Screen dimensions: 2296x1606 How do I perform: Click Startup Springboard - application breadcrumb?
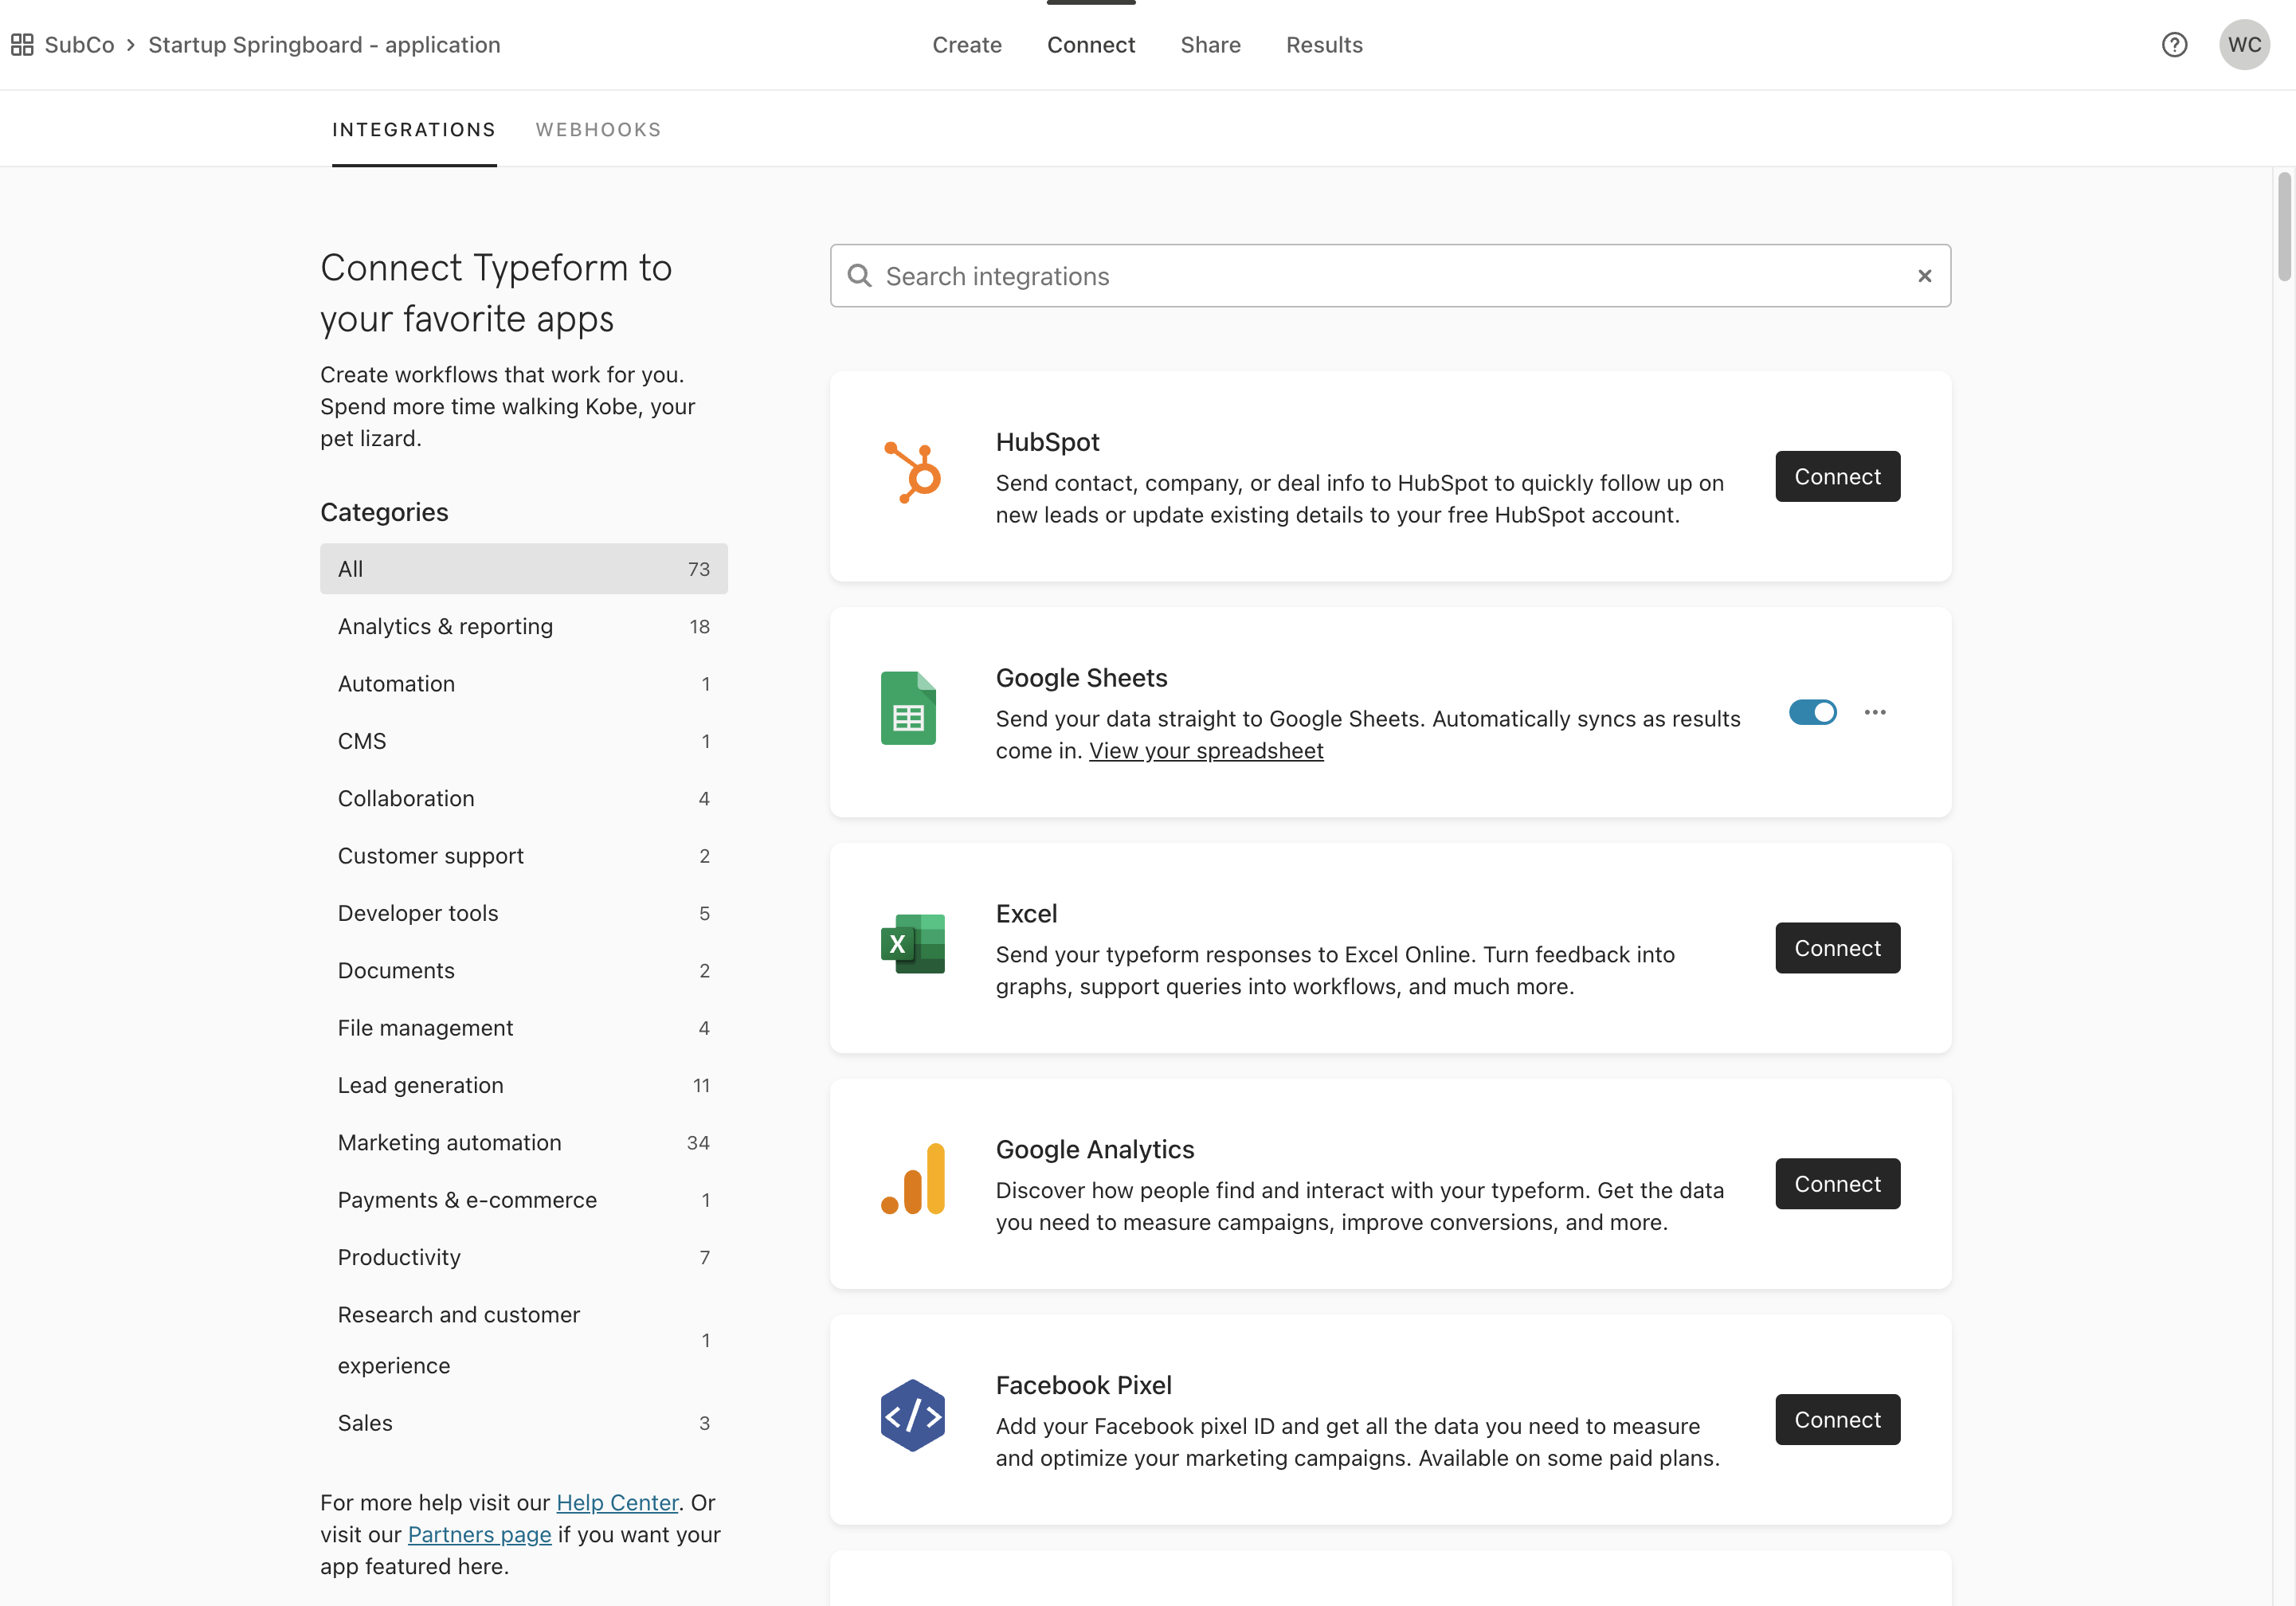pos(324,45)
